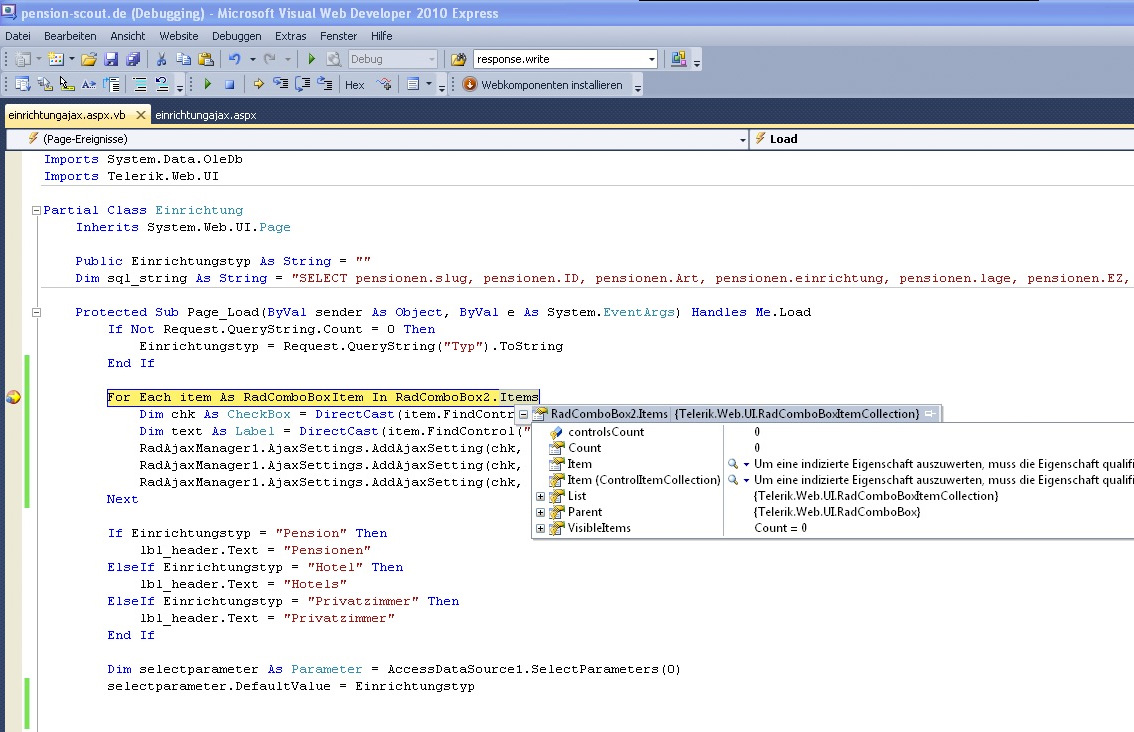The width and height of the screenshot is (1134, 732).
Task: Collapse the Partial Class Einrichtung region
Action: click(36, 210)
